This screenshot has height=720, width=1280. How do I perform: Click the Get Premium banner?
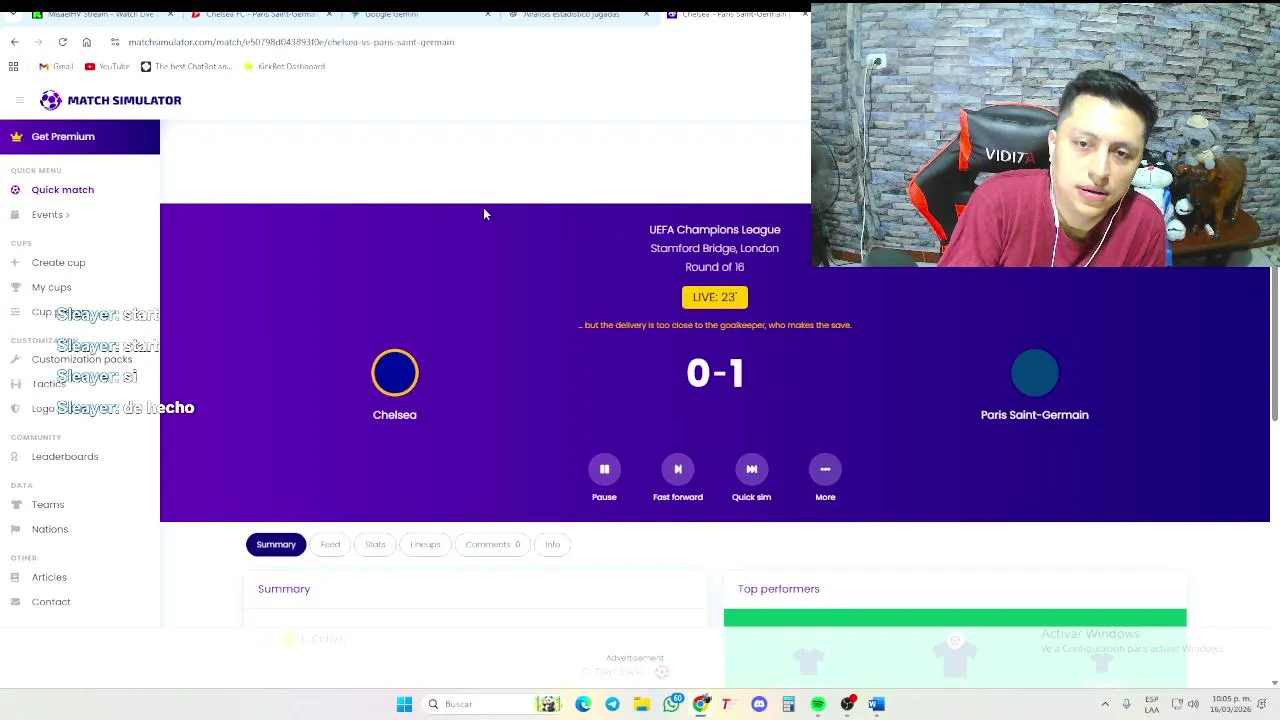pyautogui.click(x=80, y=136)
